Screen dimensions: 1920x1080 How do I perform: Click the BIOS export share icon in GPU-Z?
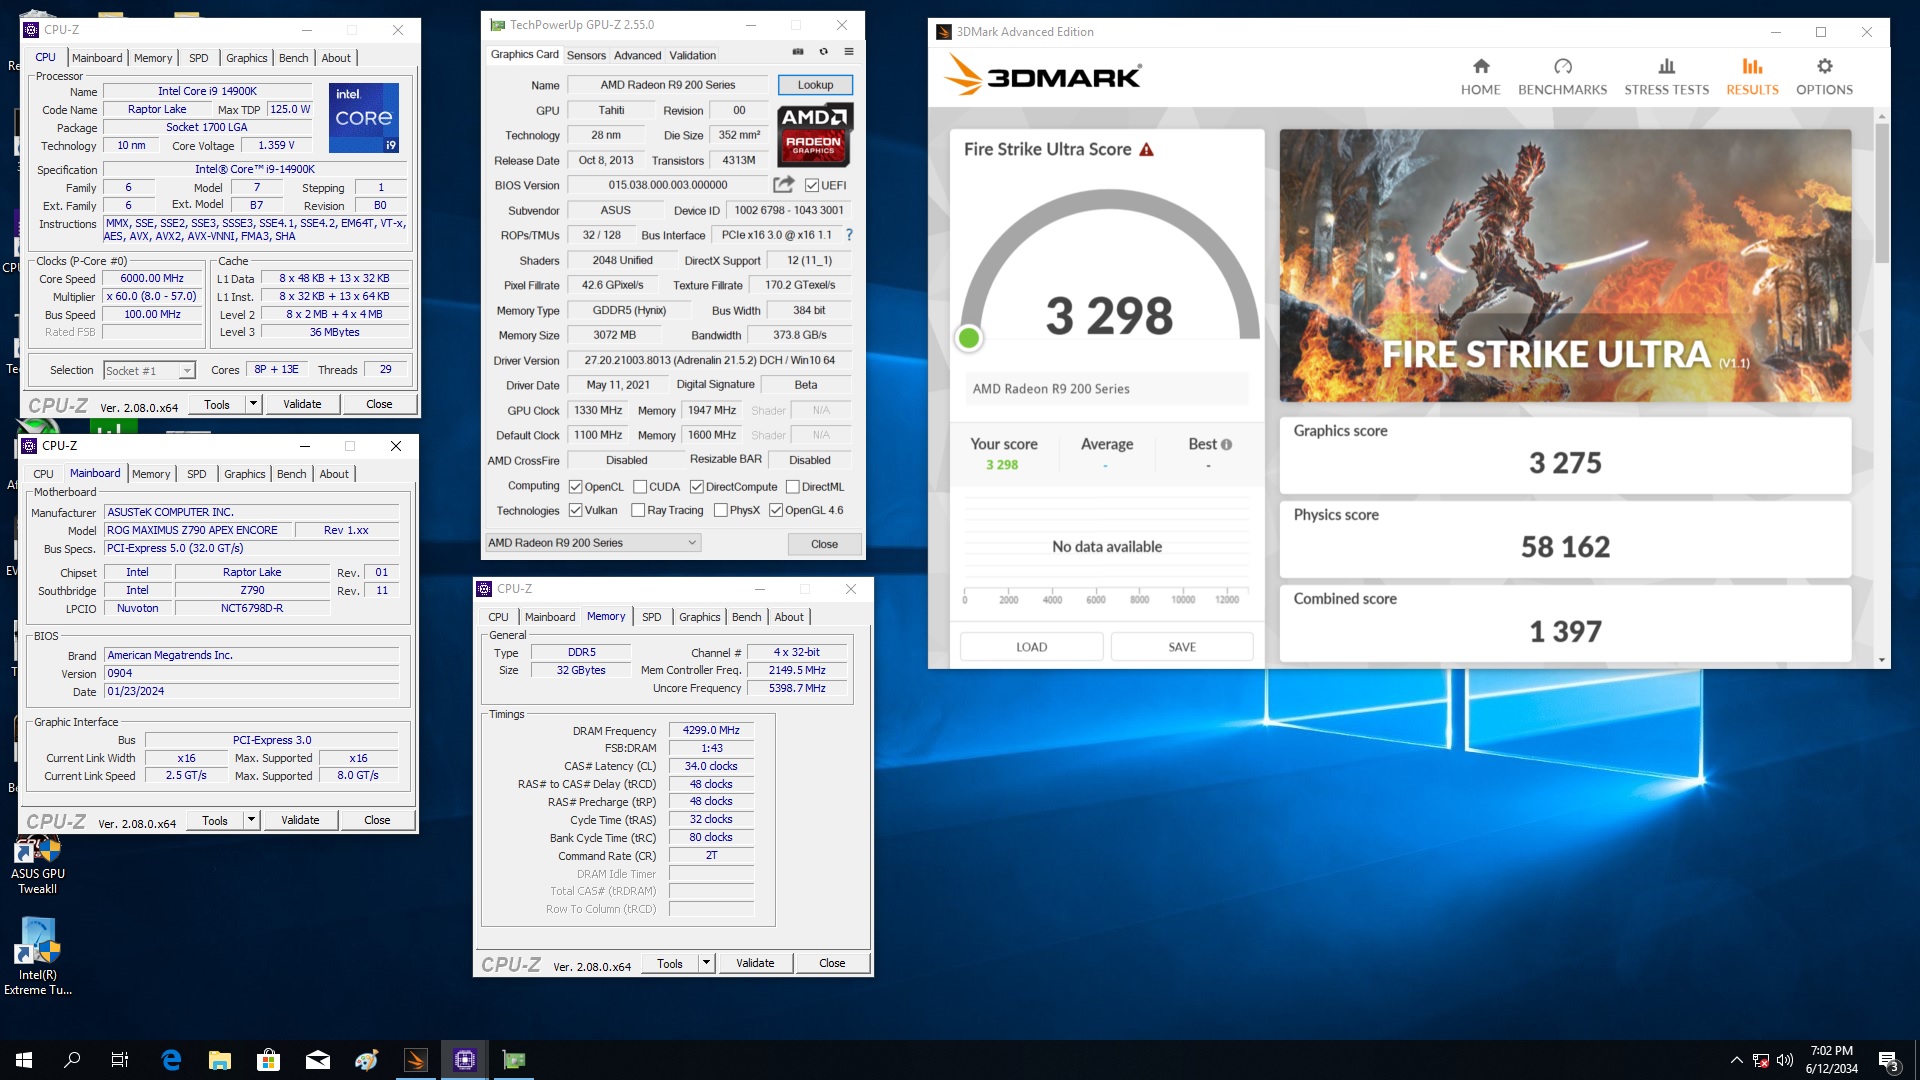click(783, 184)
